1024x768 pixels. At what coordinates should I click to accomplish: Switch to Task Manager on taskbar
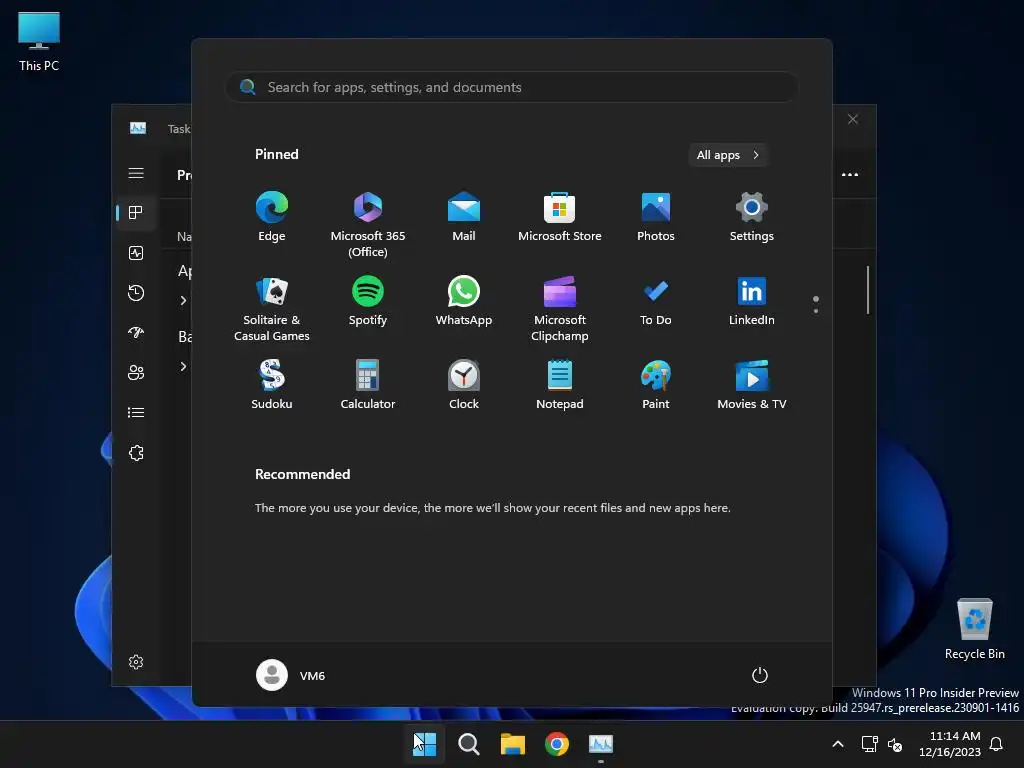tap(601, 744)
